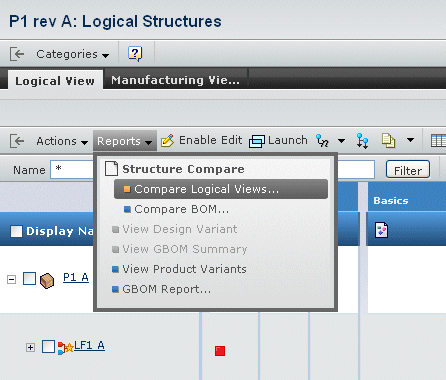This screenshot has height=380, width=446.
Task: Open the Categories dropdown
Action: click(x=73, y=54)
